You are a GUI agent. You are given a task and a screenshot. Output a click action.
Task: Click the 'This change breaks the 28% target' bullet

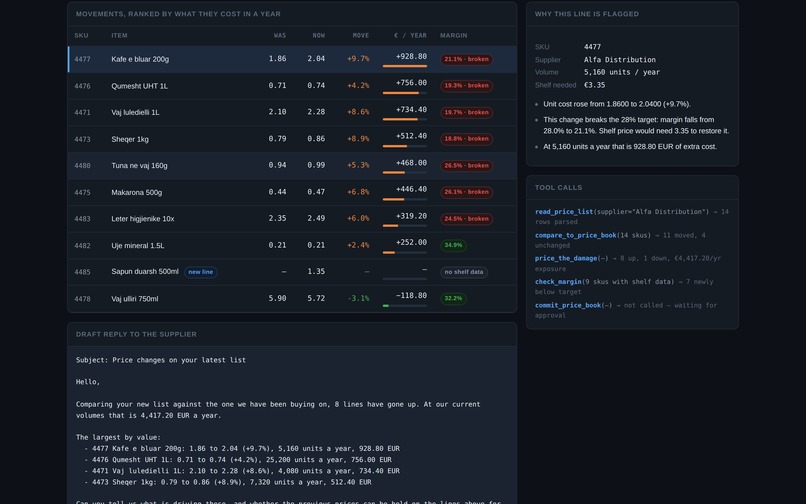click(x=636, y=125)
